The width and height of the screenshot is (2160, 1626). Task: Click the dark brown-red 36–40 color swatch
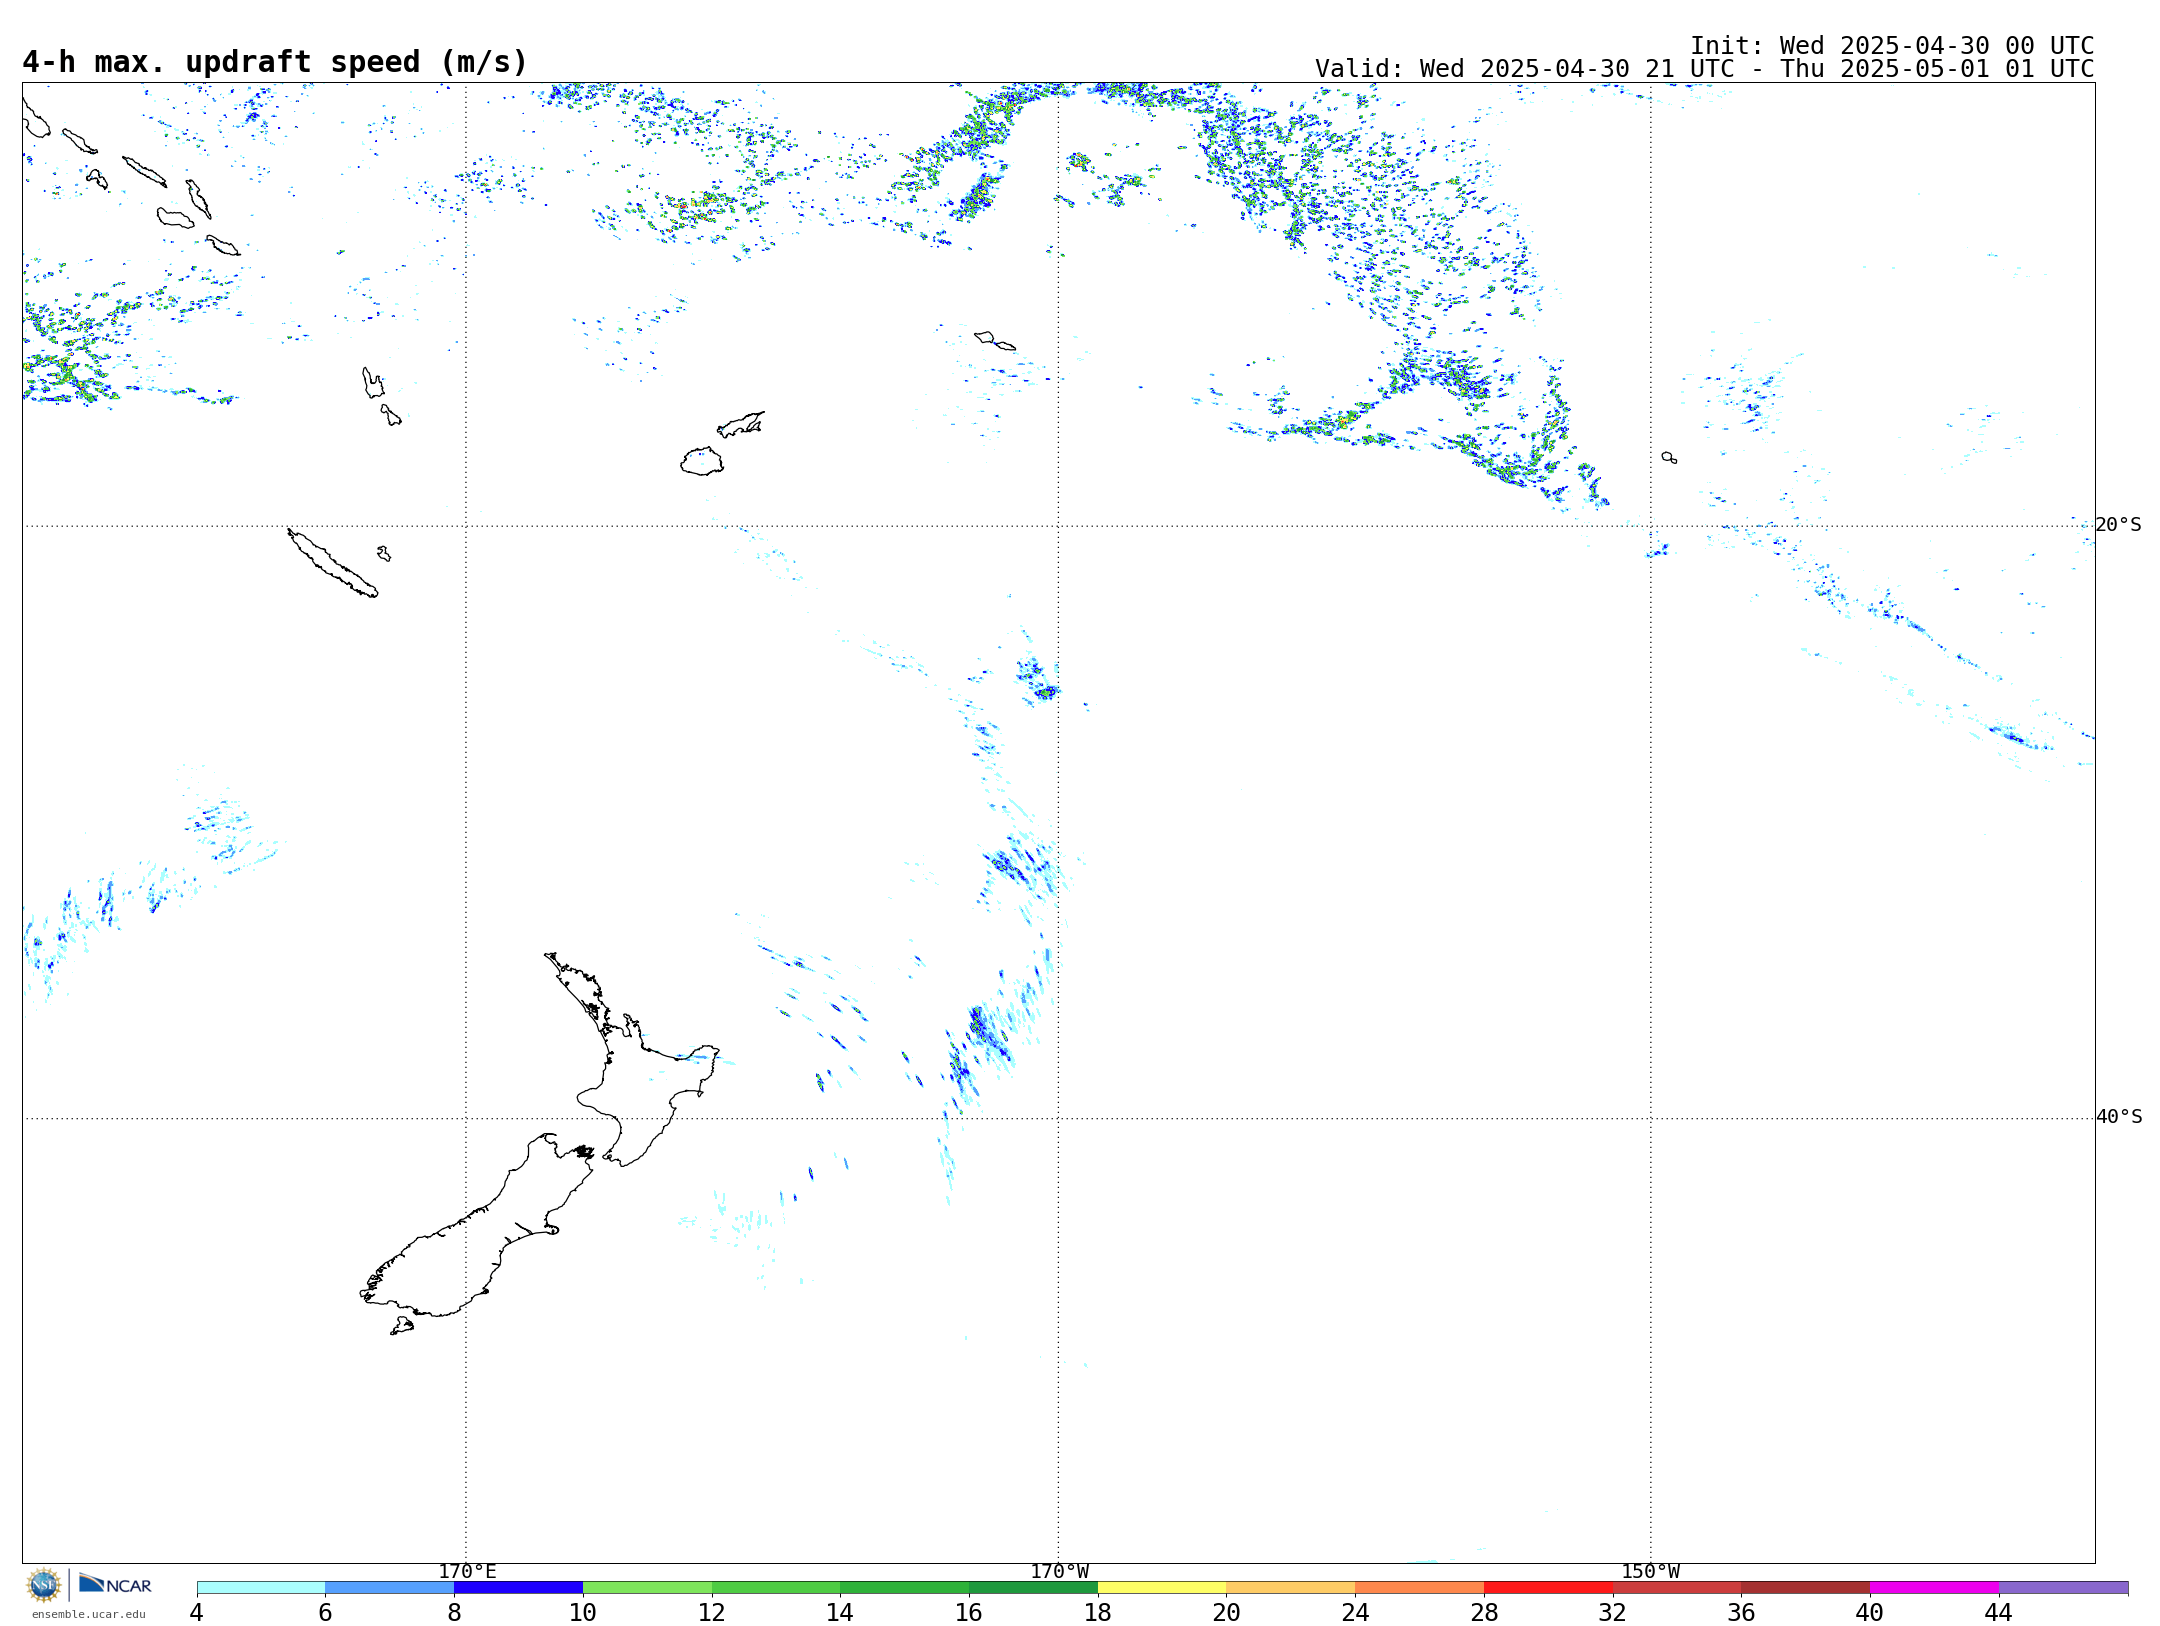(1806, 1588)
